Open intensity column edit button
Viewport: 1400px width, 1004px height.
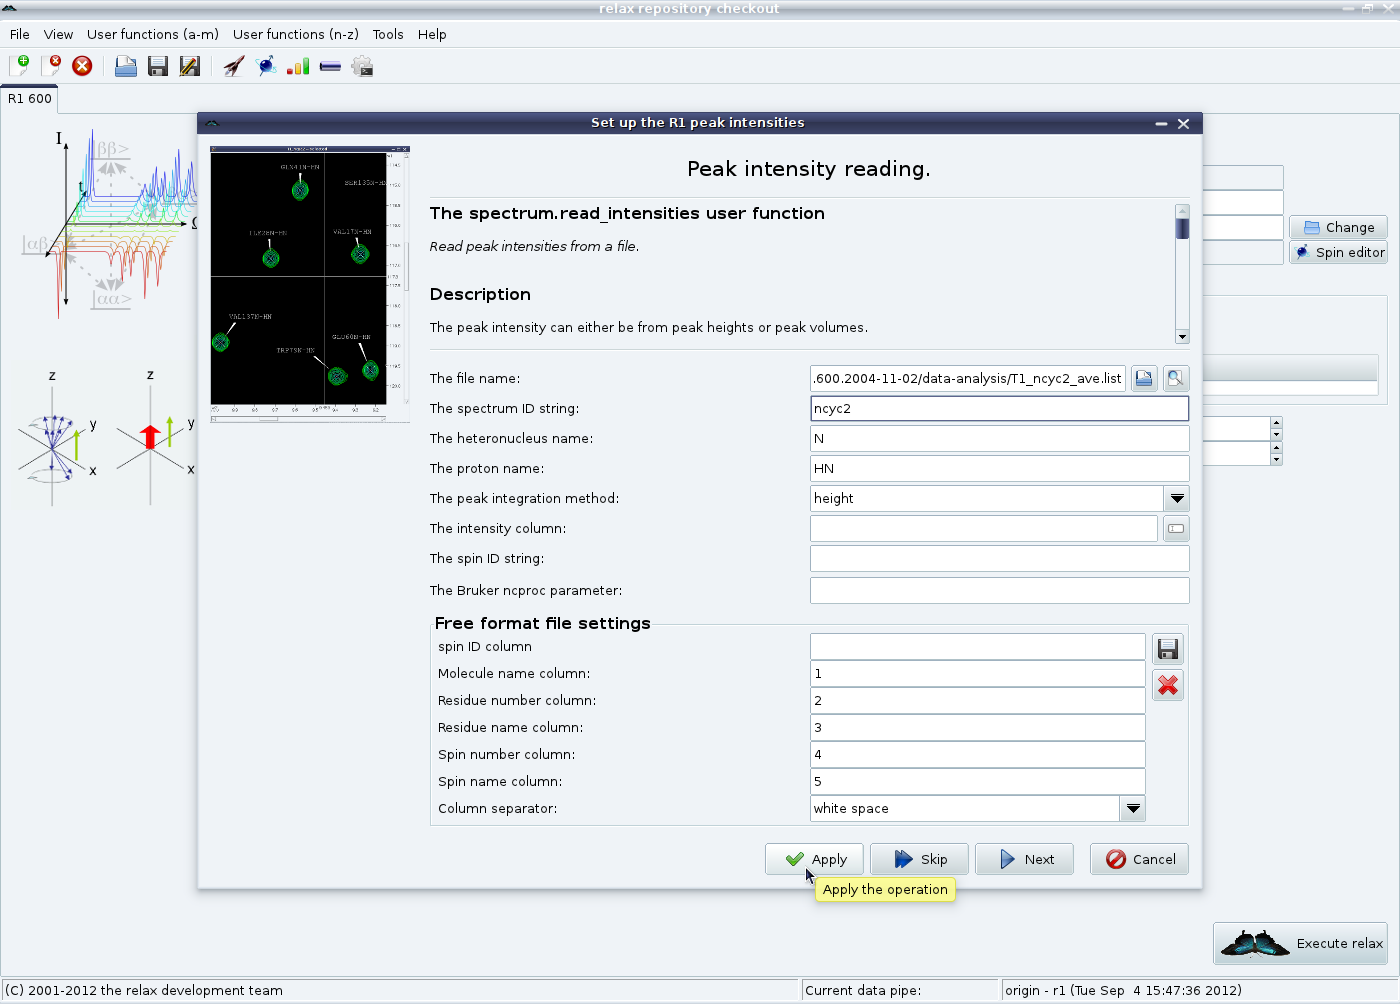(x=1176, y=528)
